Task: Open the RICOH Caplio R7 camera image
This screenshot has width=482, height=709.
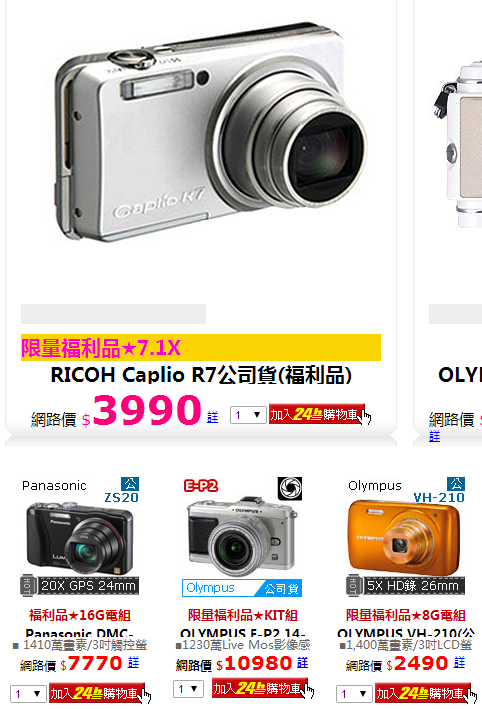Action: click(211, 131)
